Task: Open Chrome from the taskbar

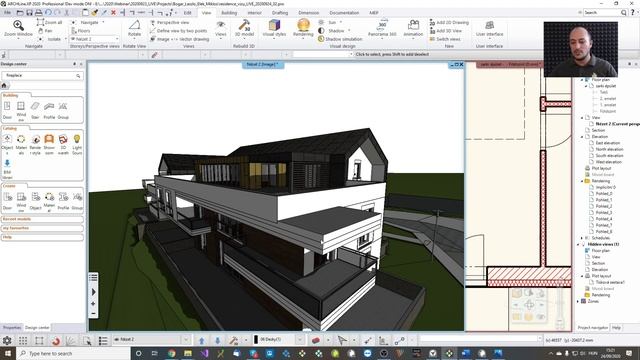Action: point(171,353)
